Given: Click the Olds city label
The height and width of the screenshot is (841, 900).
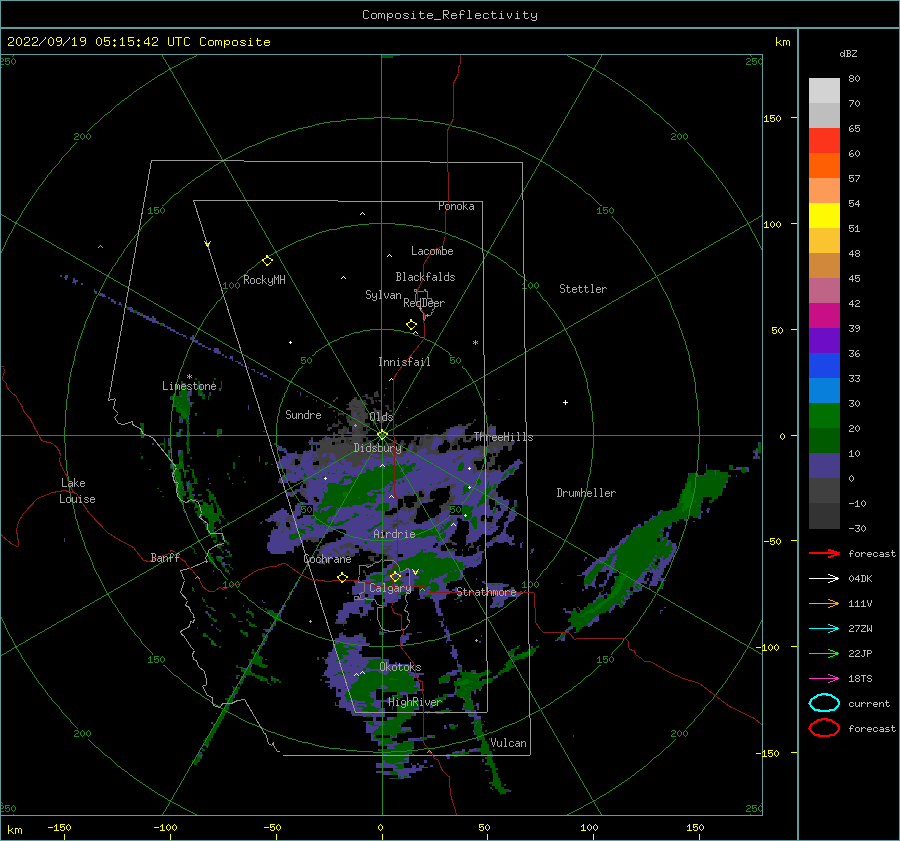Looking at the screenshot, I should [381, 416].
